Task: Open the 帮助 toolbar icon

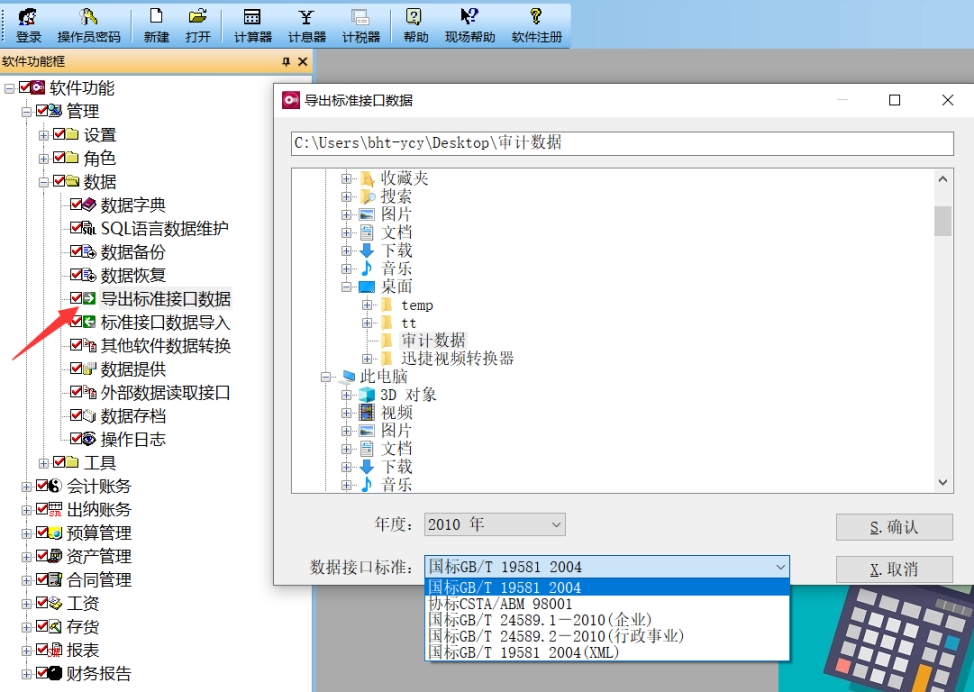Action: (x=412, y=25)
